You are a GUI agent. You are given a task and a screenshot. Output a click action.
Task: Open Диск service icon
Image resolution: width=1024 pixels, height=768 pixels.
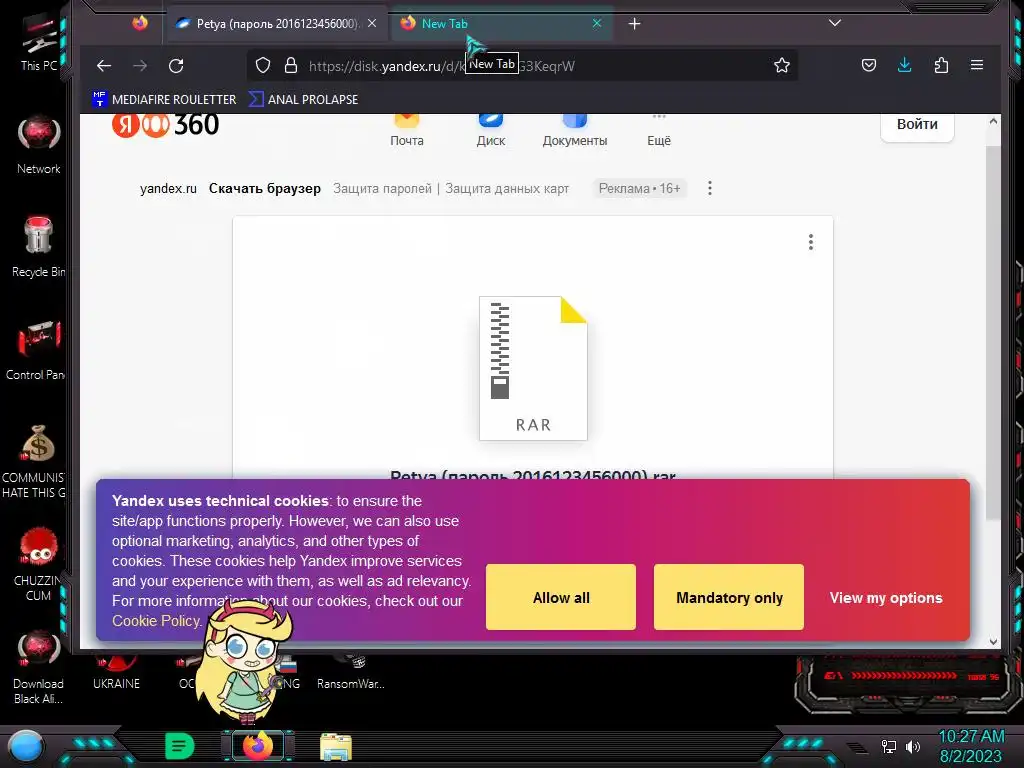(490, 131)
